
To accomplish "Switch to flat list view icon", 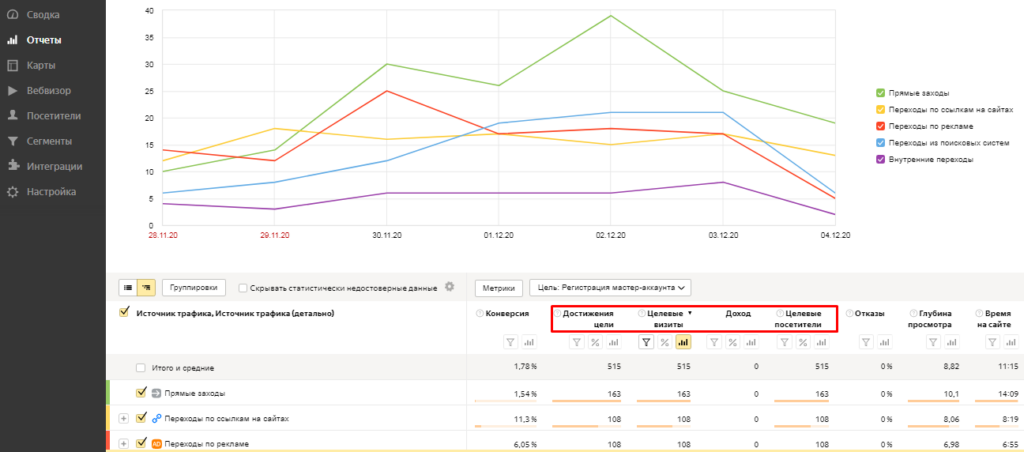I will [x=128, y=288].
